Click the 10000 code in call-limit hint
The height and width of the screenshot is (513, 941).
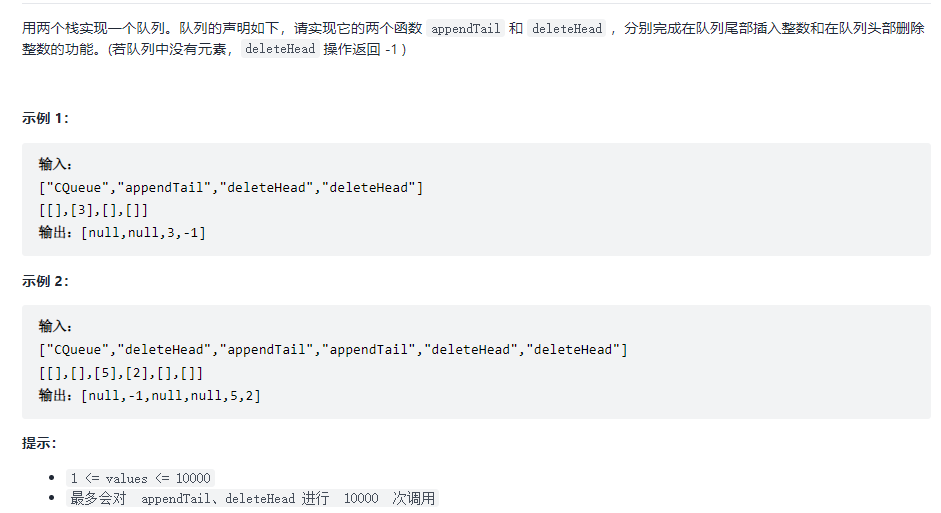(361, 498)
